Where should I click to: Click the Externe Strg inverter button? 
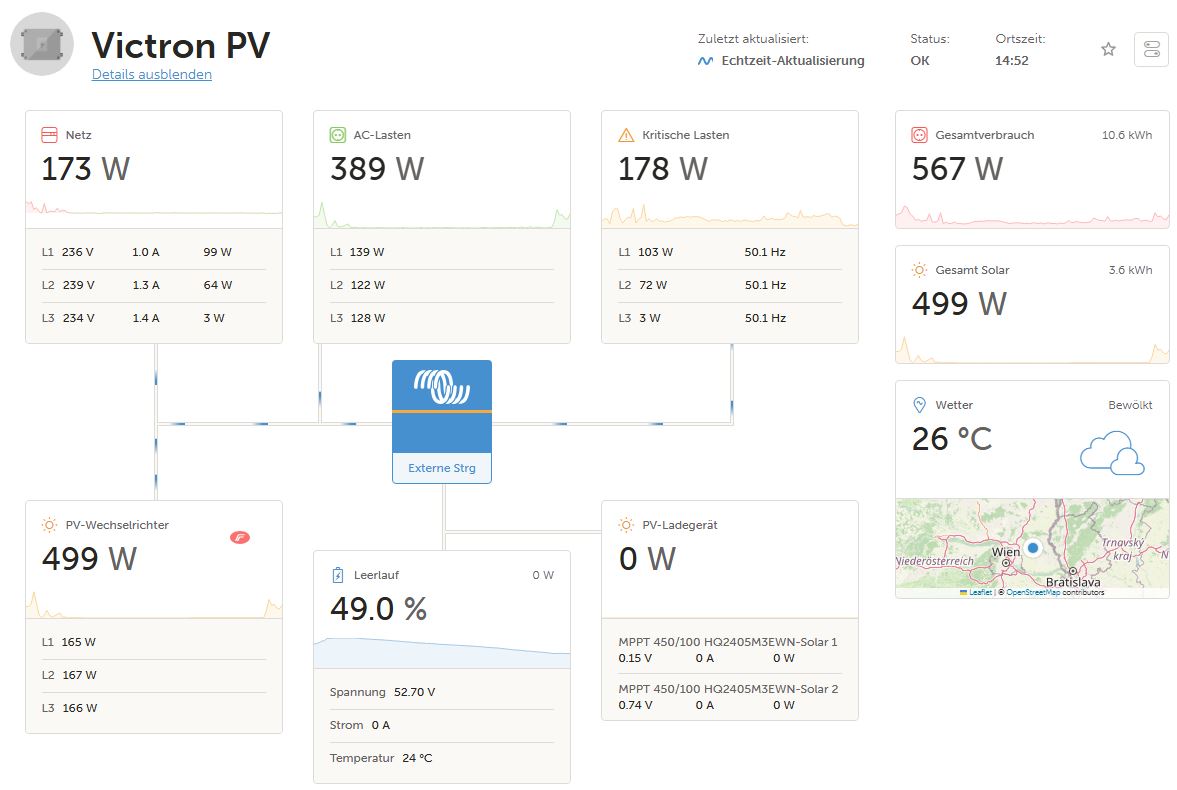(442, 422)
